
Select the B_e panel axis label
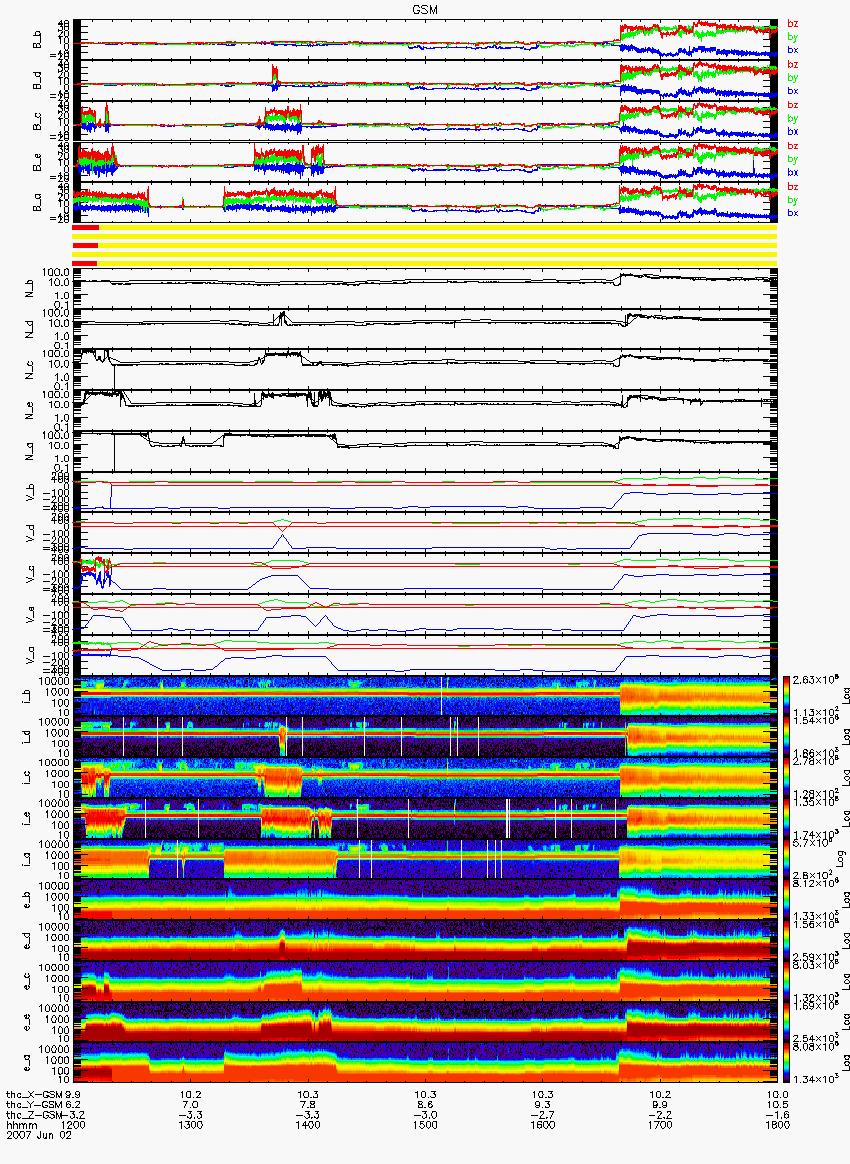37,163
